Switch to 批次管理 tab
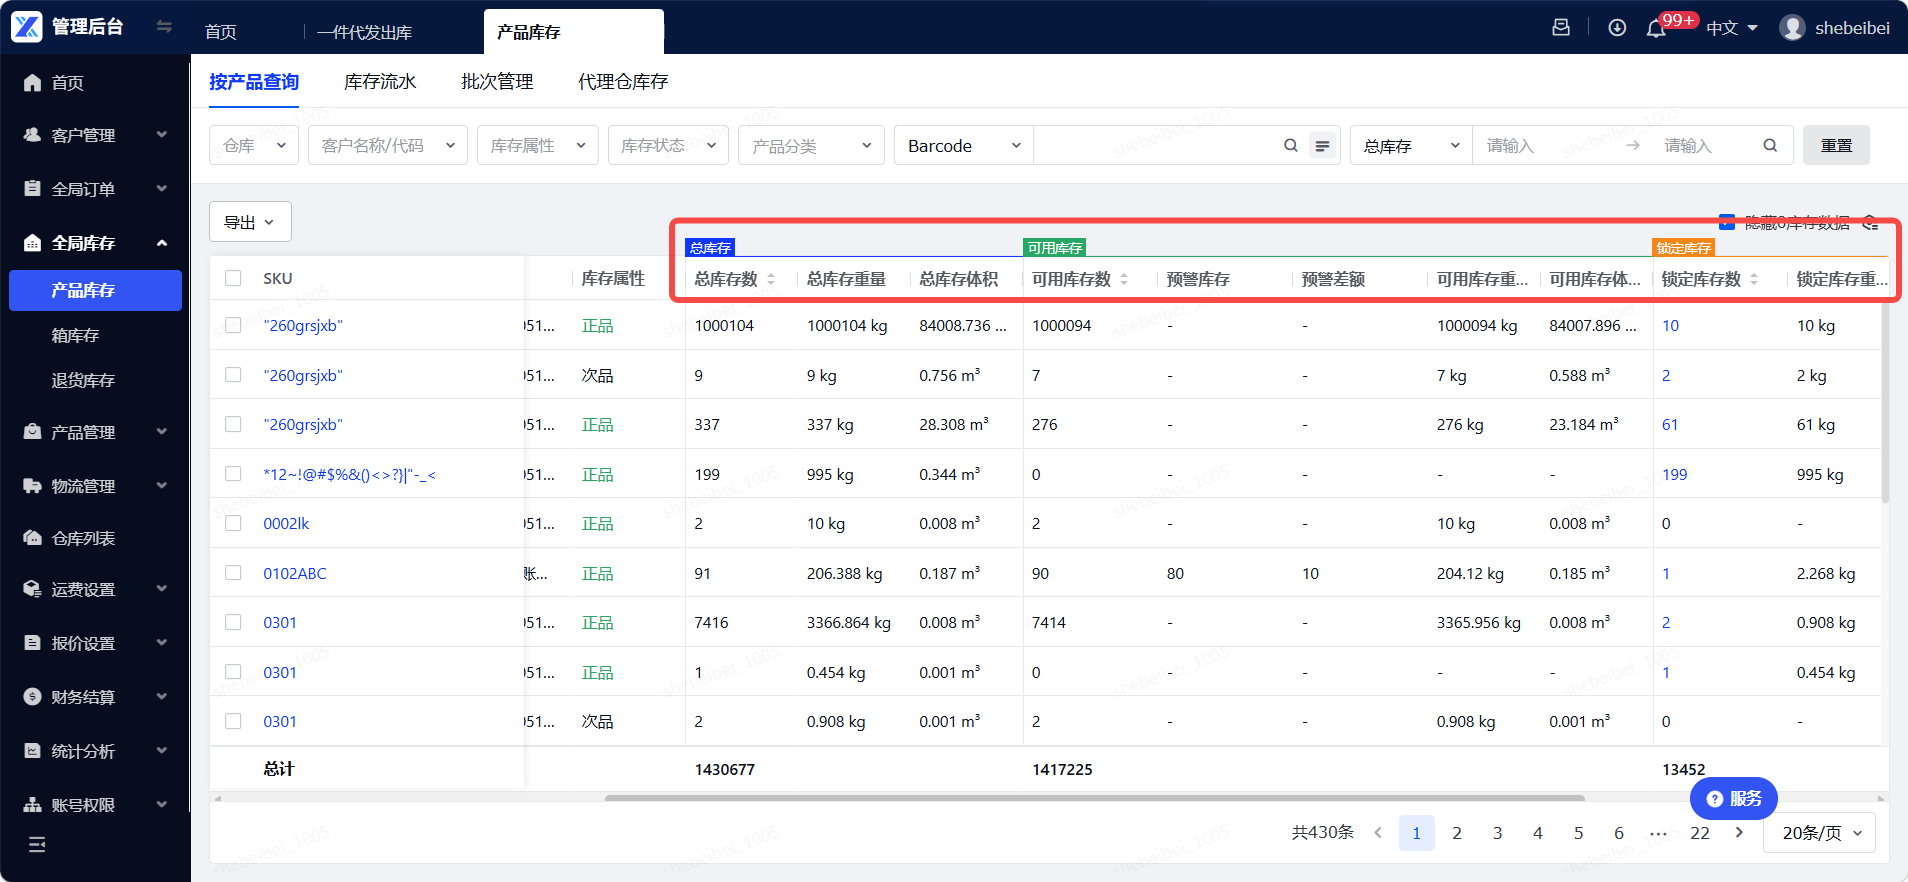The image size is (1908, 882). (497, 82)
